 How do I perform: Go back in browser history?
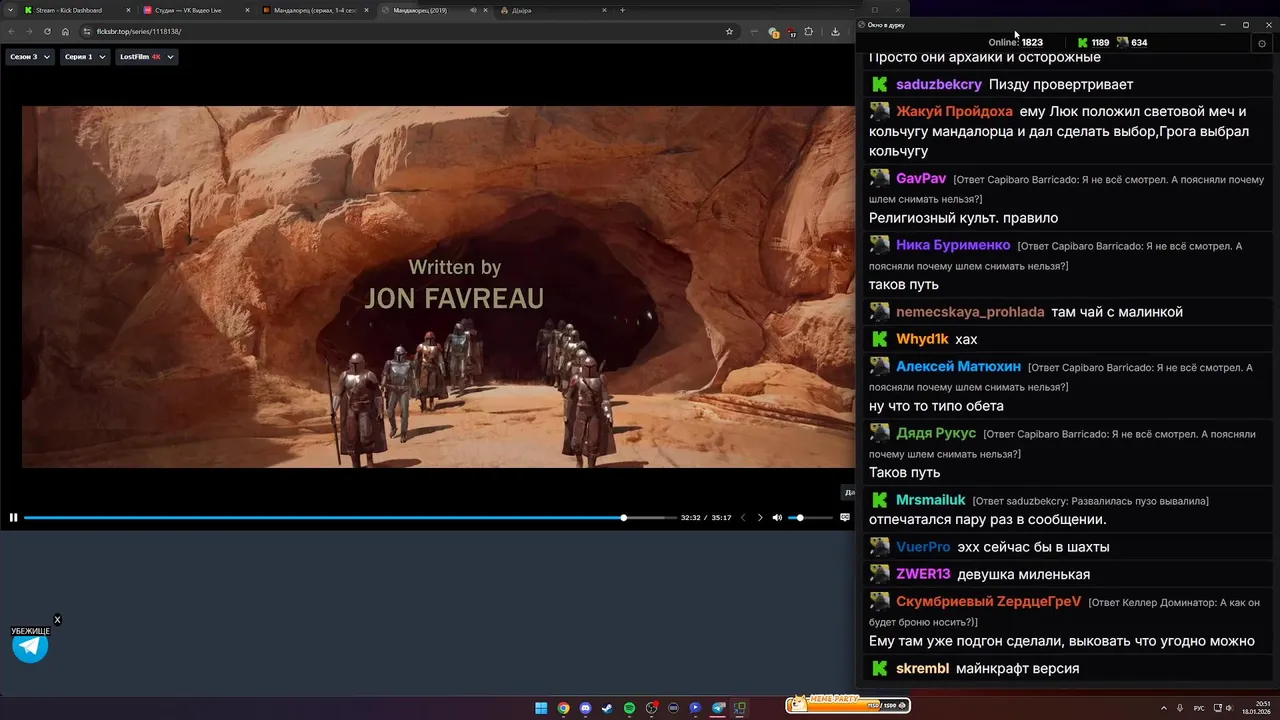tap(11, 31)
